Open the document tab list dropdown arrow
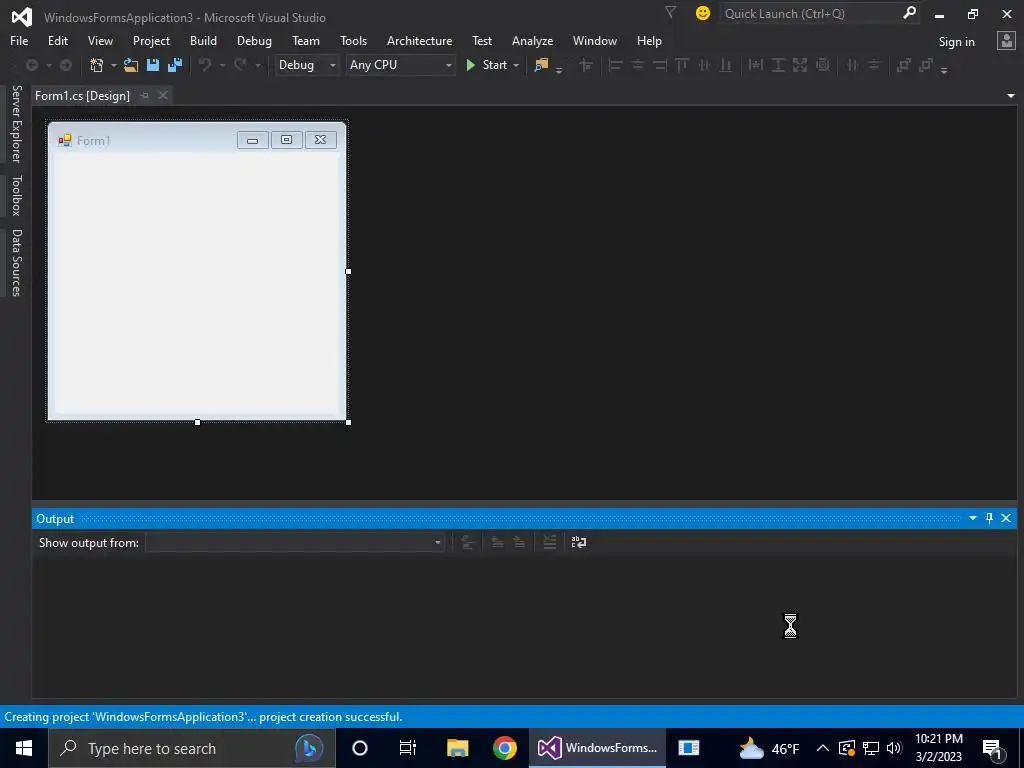The width and height of the screenshot is (1024, 768). [1010, 96]
